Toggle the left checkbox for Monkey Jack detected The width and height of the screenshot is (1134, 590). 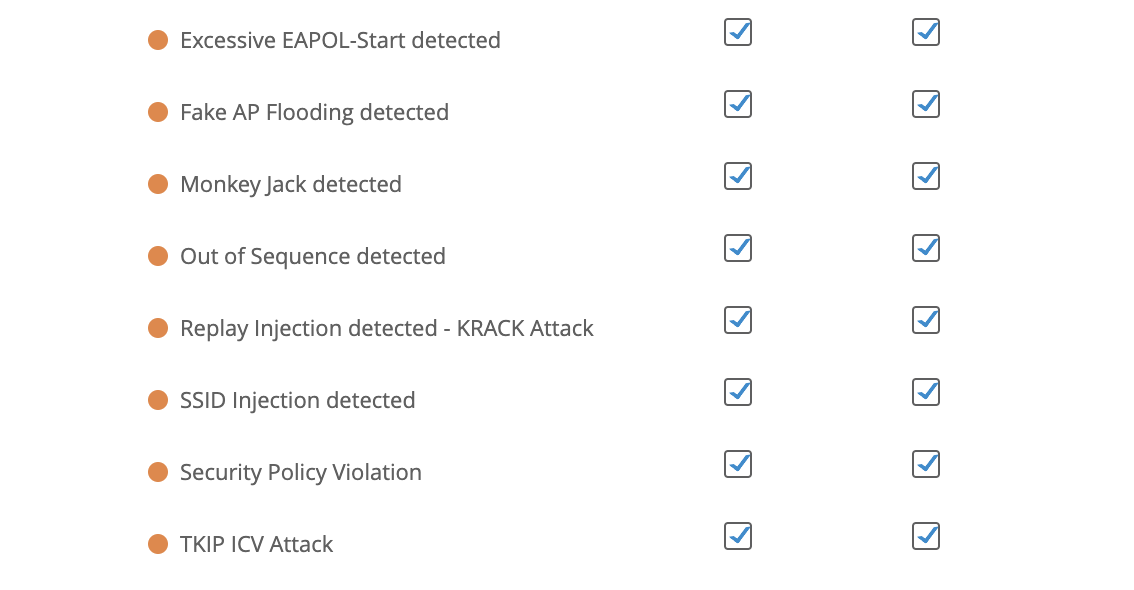738,177
